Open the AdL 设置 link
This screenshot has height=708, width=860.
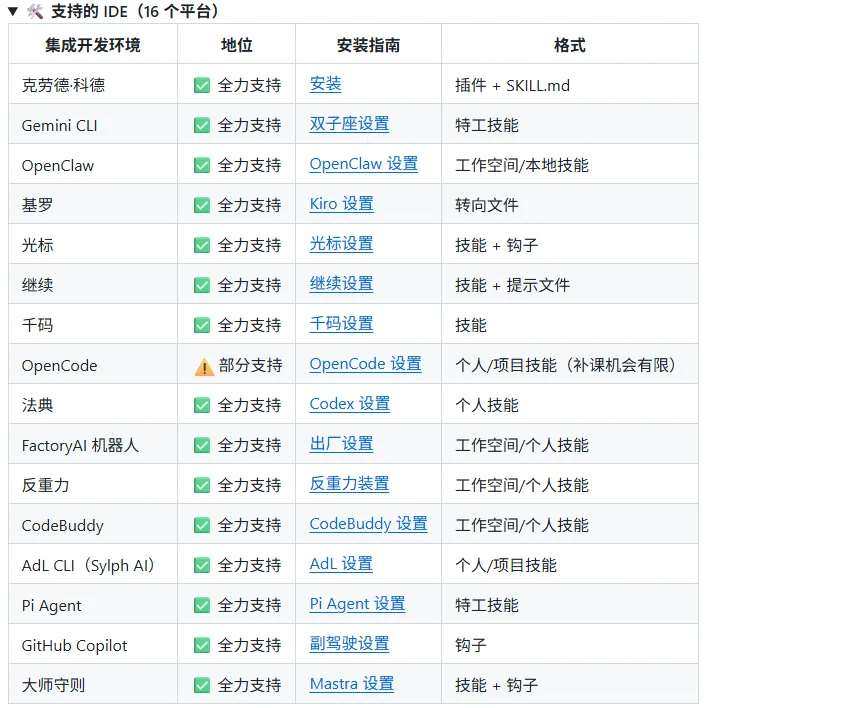341,564
